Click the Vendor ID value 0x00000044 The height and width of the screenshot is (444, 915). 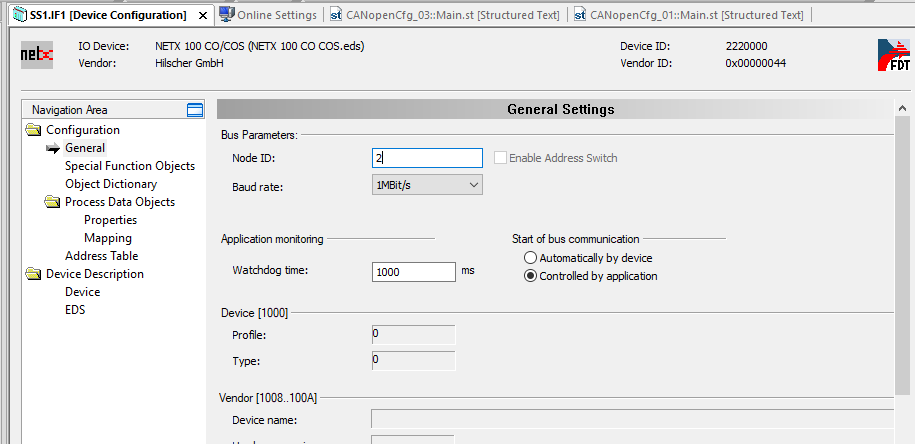point(755,63)
